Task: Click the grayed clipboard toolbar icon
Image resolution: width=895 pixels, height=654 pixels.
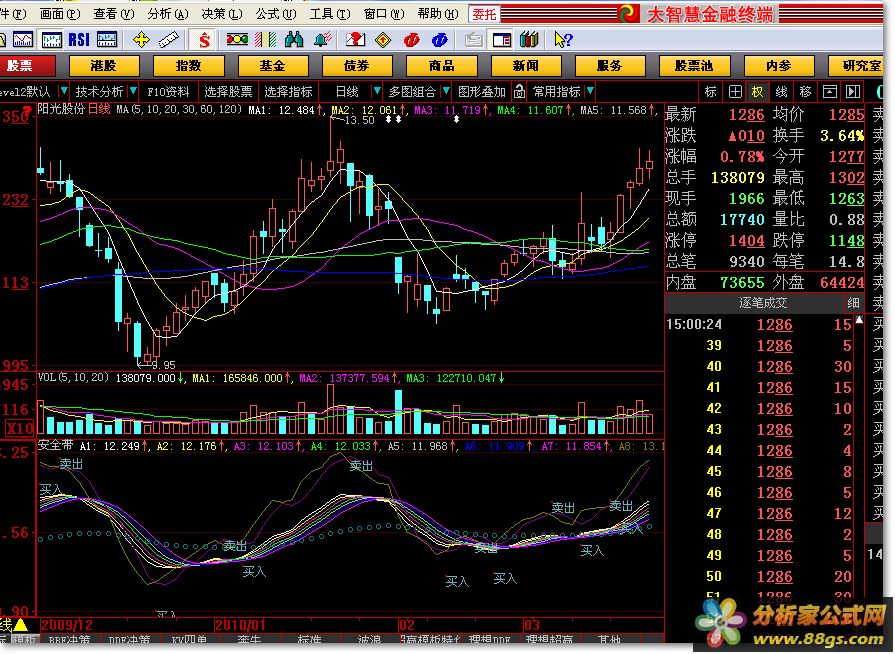Action: click(473, 39)
